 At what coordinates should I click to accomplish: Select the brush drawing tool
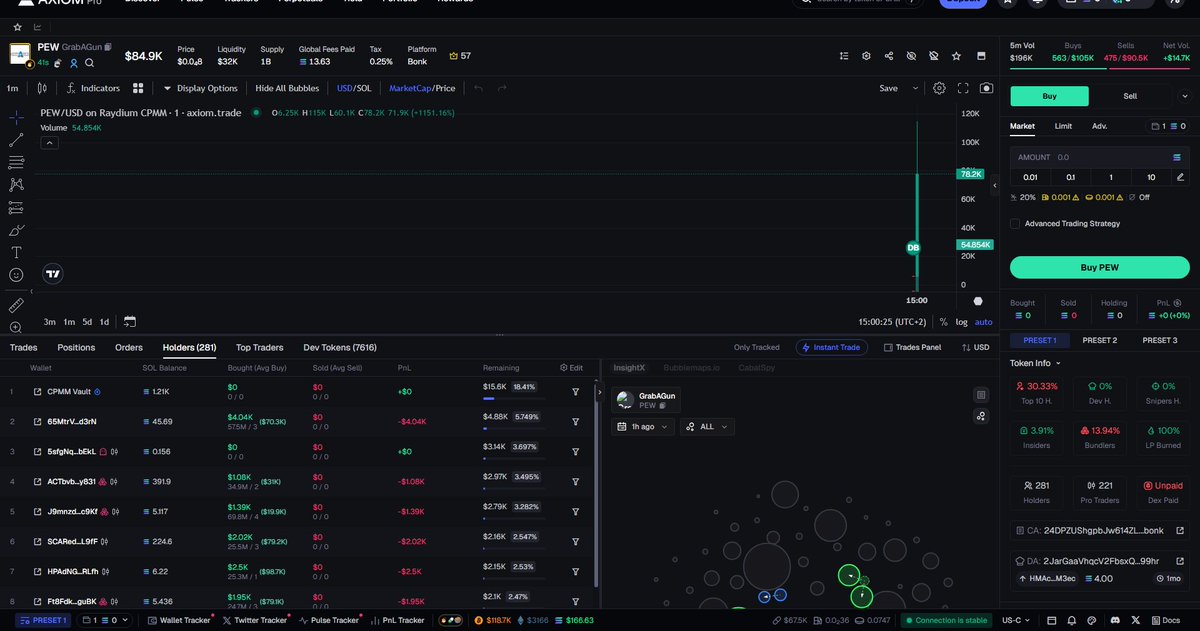tap(16, 230)
